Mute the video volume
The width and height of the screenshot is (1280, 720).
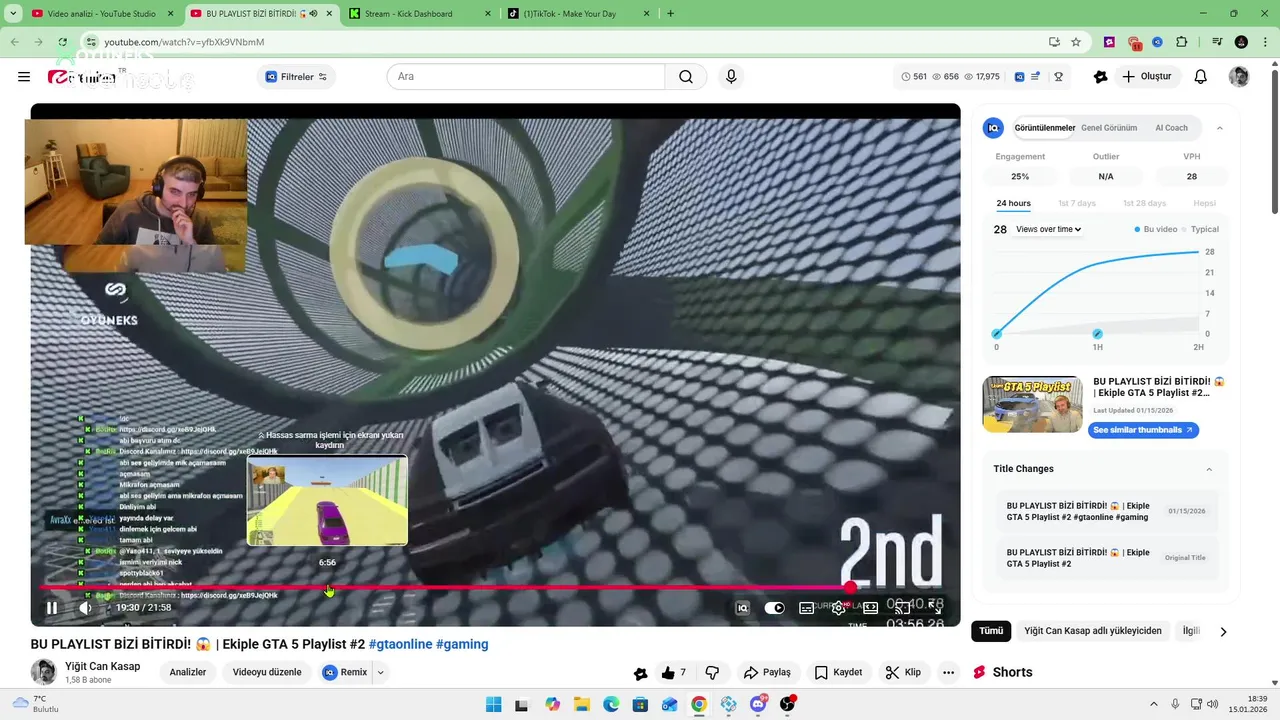tap(86, 608)
